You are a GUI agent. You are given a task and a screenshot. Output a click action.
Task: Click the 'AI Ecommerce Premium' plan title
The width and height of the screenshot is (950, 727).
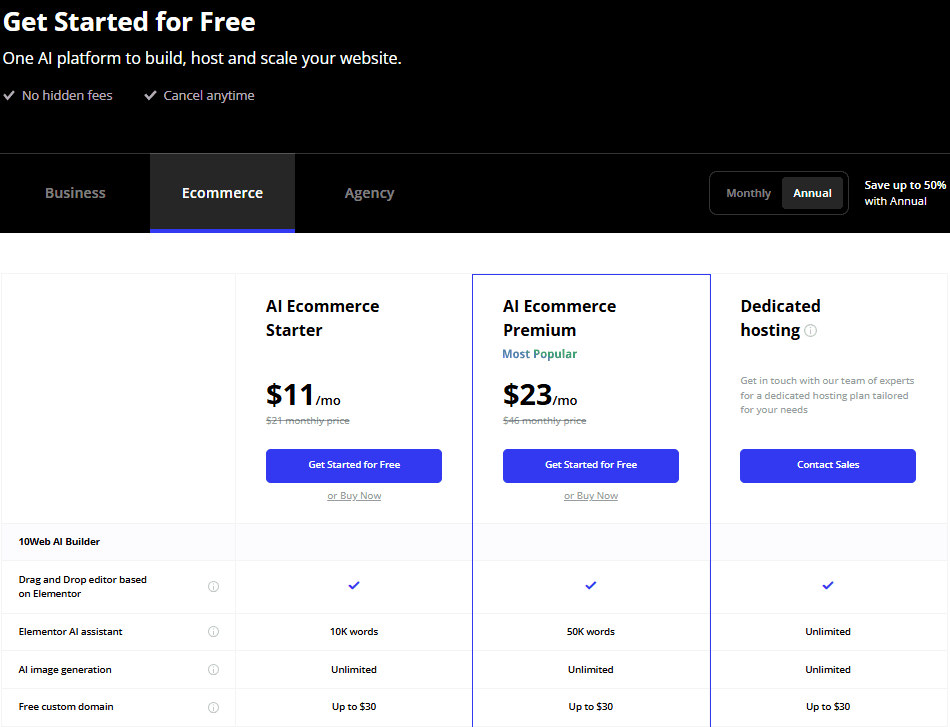tap(559, 318)
